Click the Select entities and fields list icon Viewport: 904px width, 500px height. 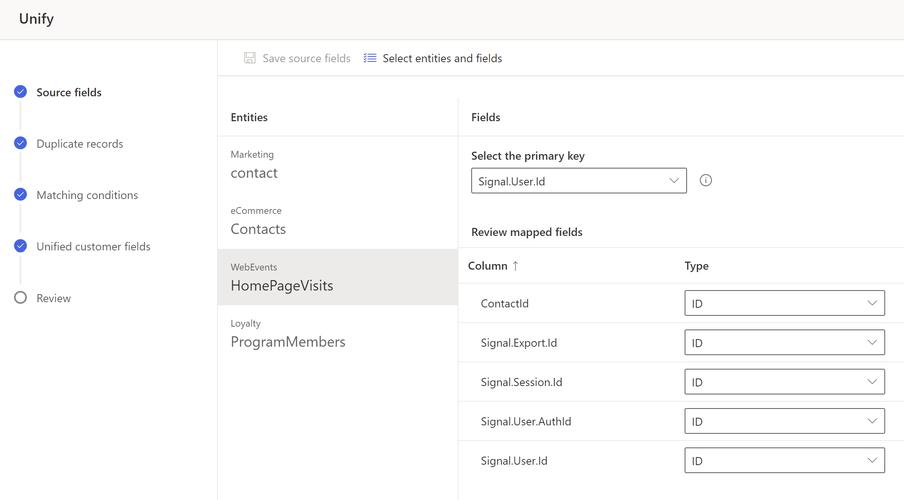370,58
